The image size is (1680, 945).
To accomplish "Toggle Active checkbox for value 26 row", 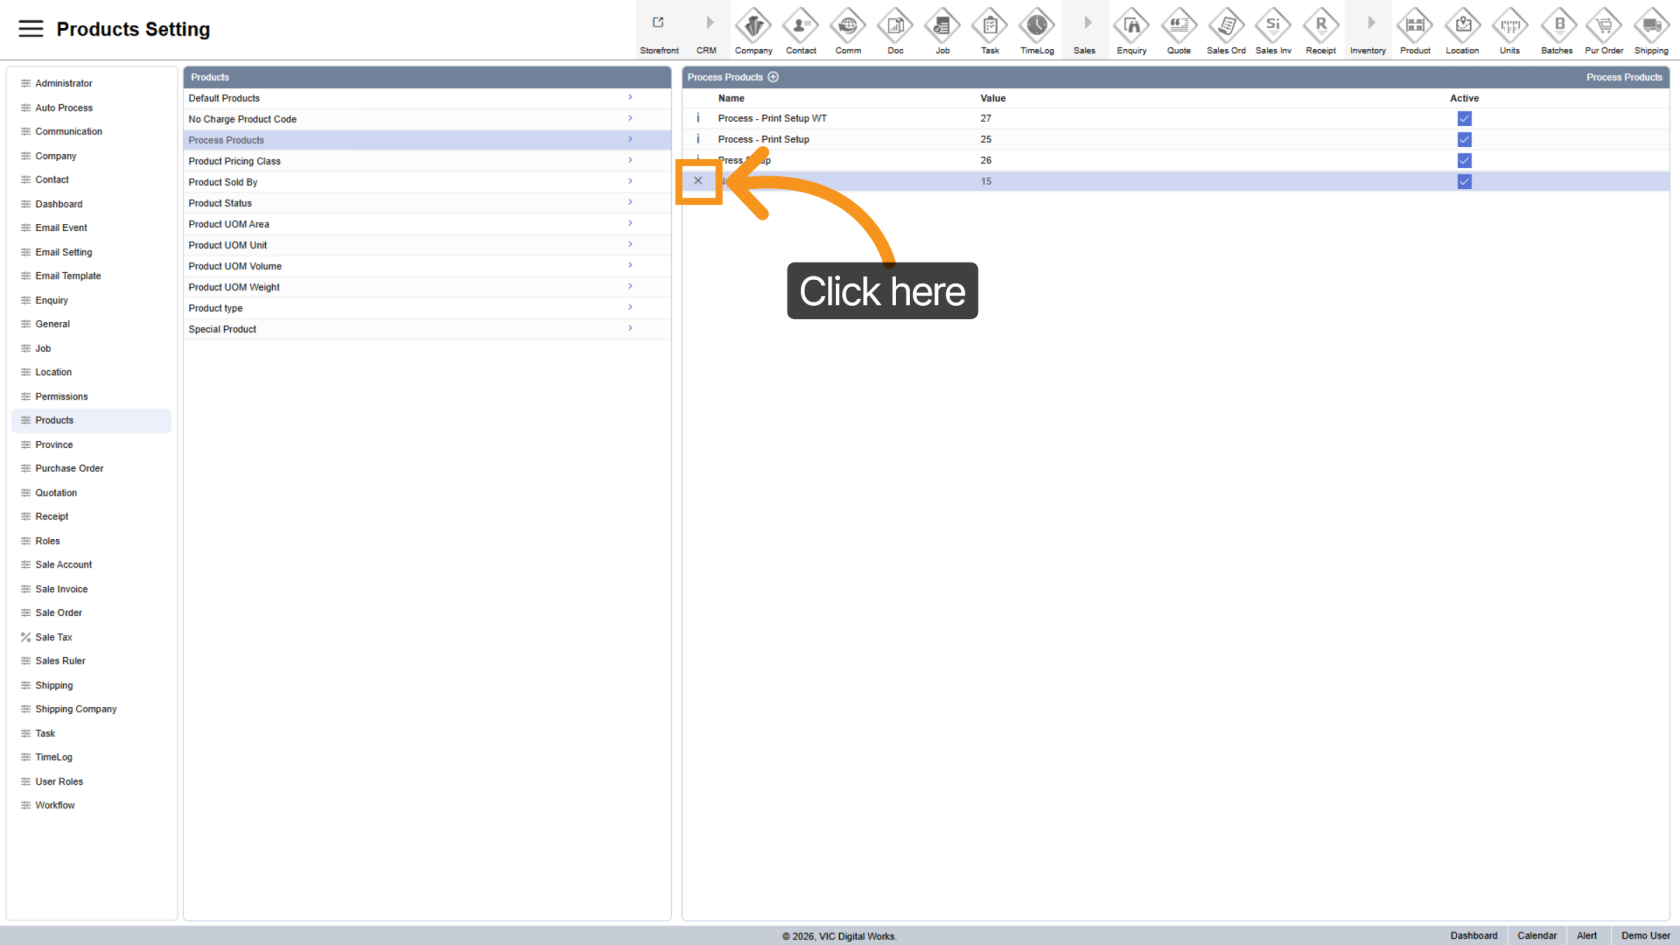I will coord(1464,160).
